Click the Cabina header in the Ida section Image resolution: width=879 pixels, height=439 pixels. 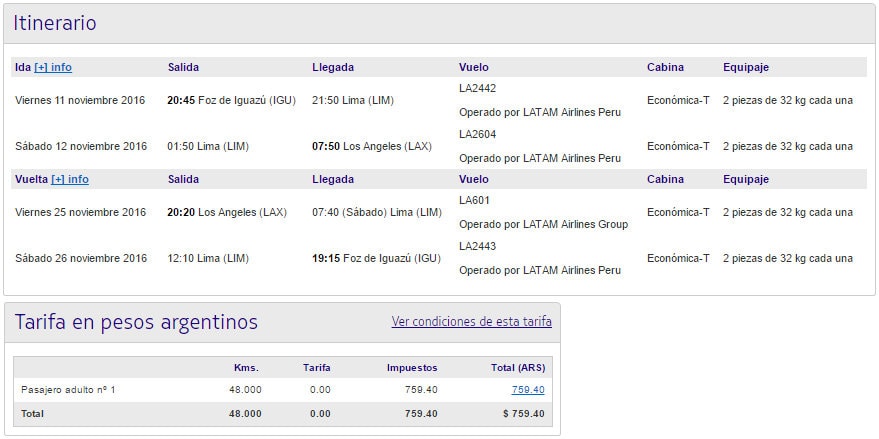(x=665, y=67)
